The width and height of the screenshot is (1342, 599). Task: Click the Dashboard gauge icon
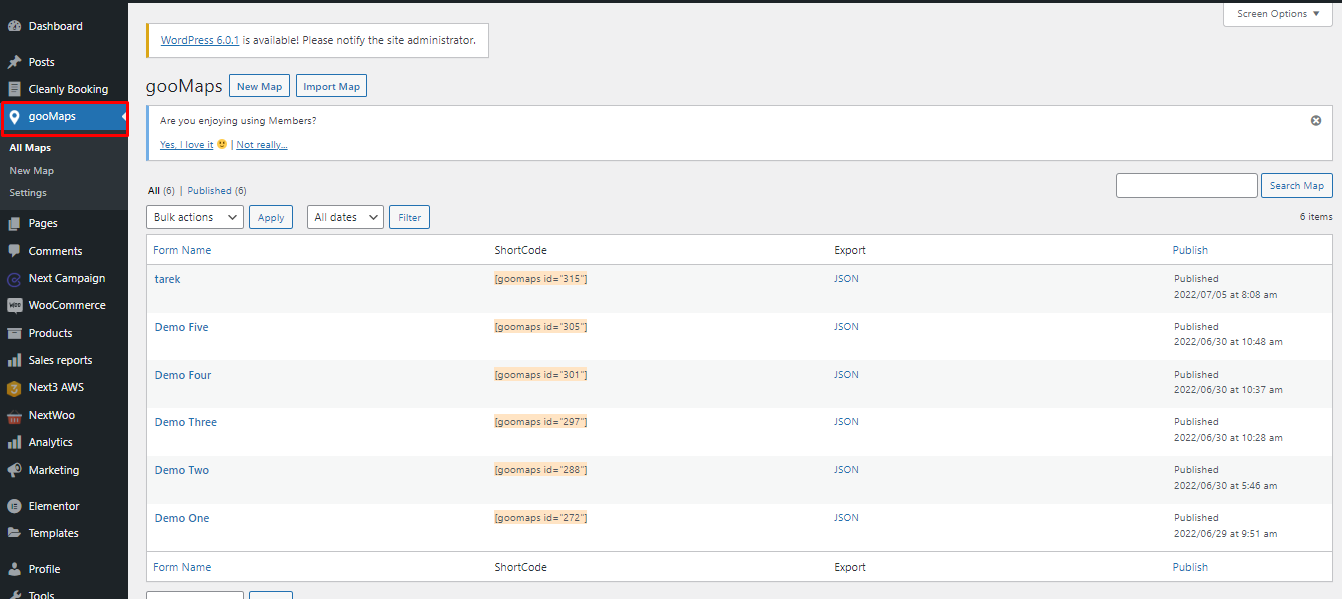click(14, 26)
